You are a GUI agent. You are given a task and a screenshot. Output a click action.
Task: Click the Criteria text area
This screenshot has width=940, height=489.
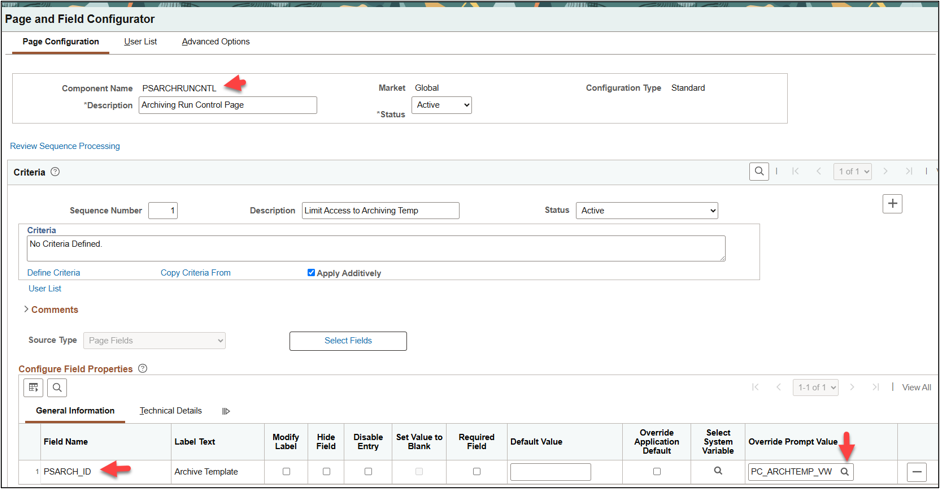click(376, 248)
